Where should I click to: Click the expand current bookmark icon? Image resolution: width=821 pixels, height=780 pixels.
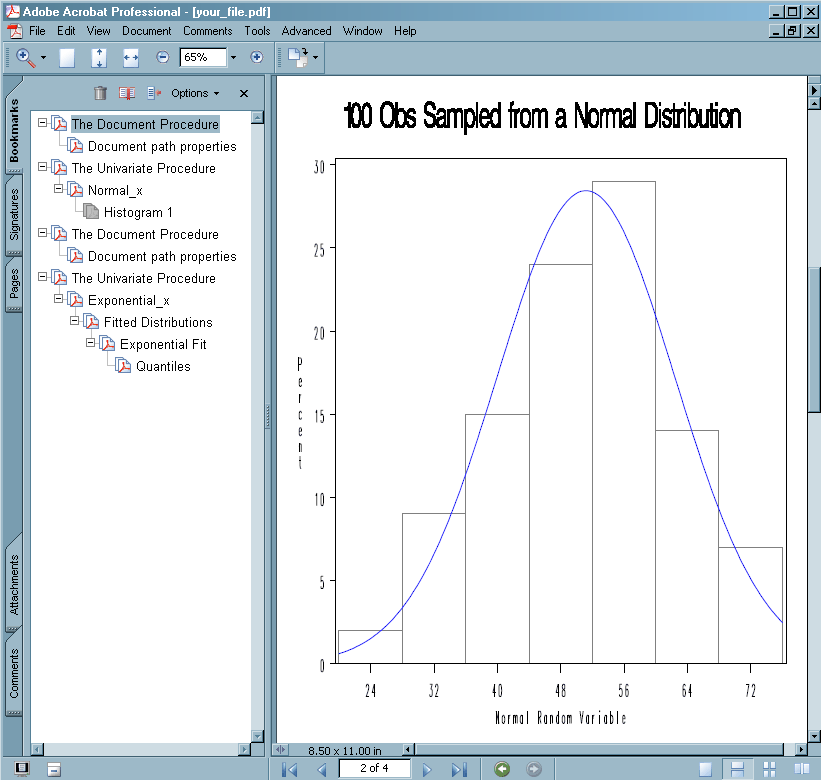153,93
